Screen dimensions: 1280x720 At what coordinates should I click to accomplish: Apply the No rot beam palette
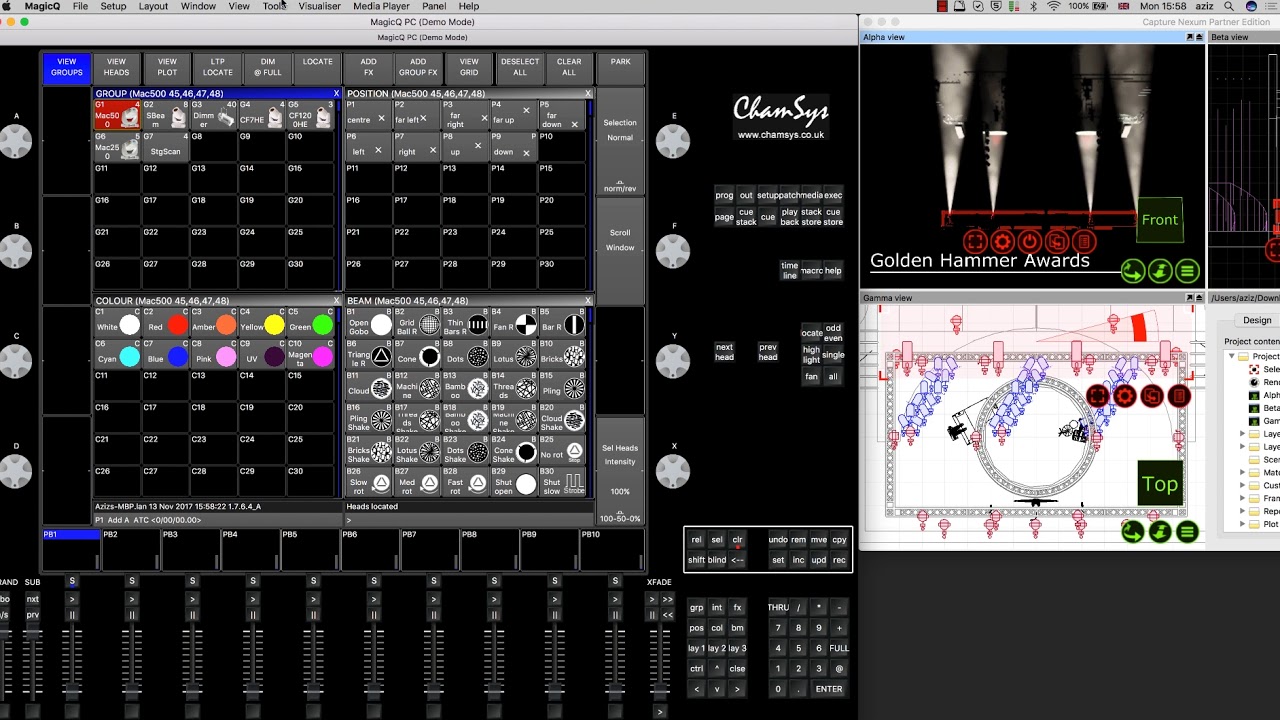pyautogui.click(x=564, y=452)
